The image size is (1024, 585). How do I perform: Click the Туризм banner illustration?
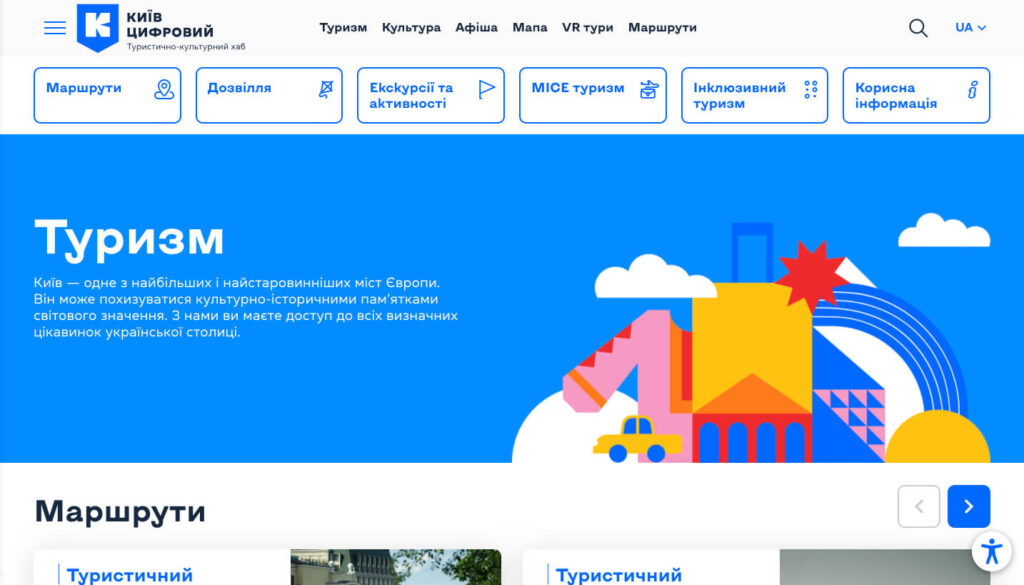click(x=750, y=350)
